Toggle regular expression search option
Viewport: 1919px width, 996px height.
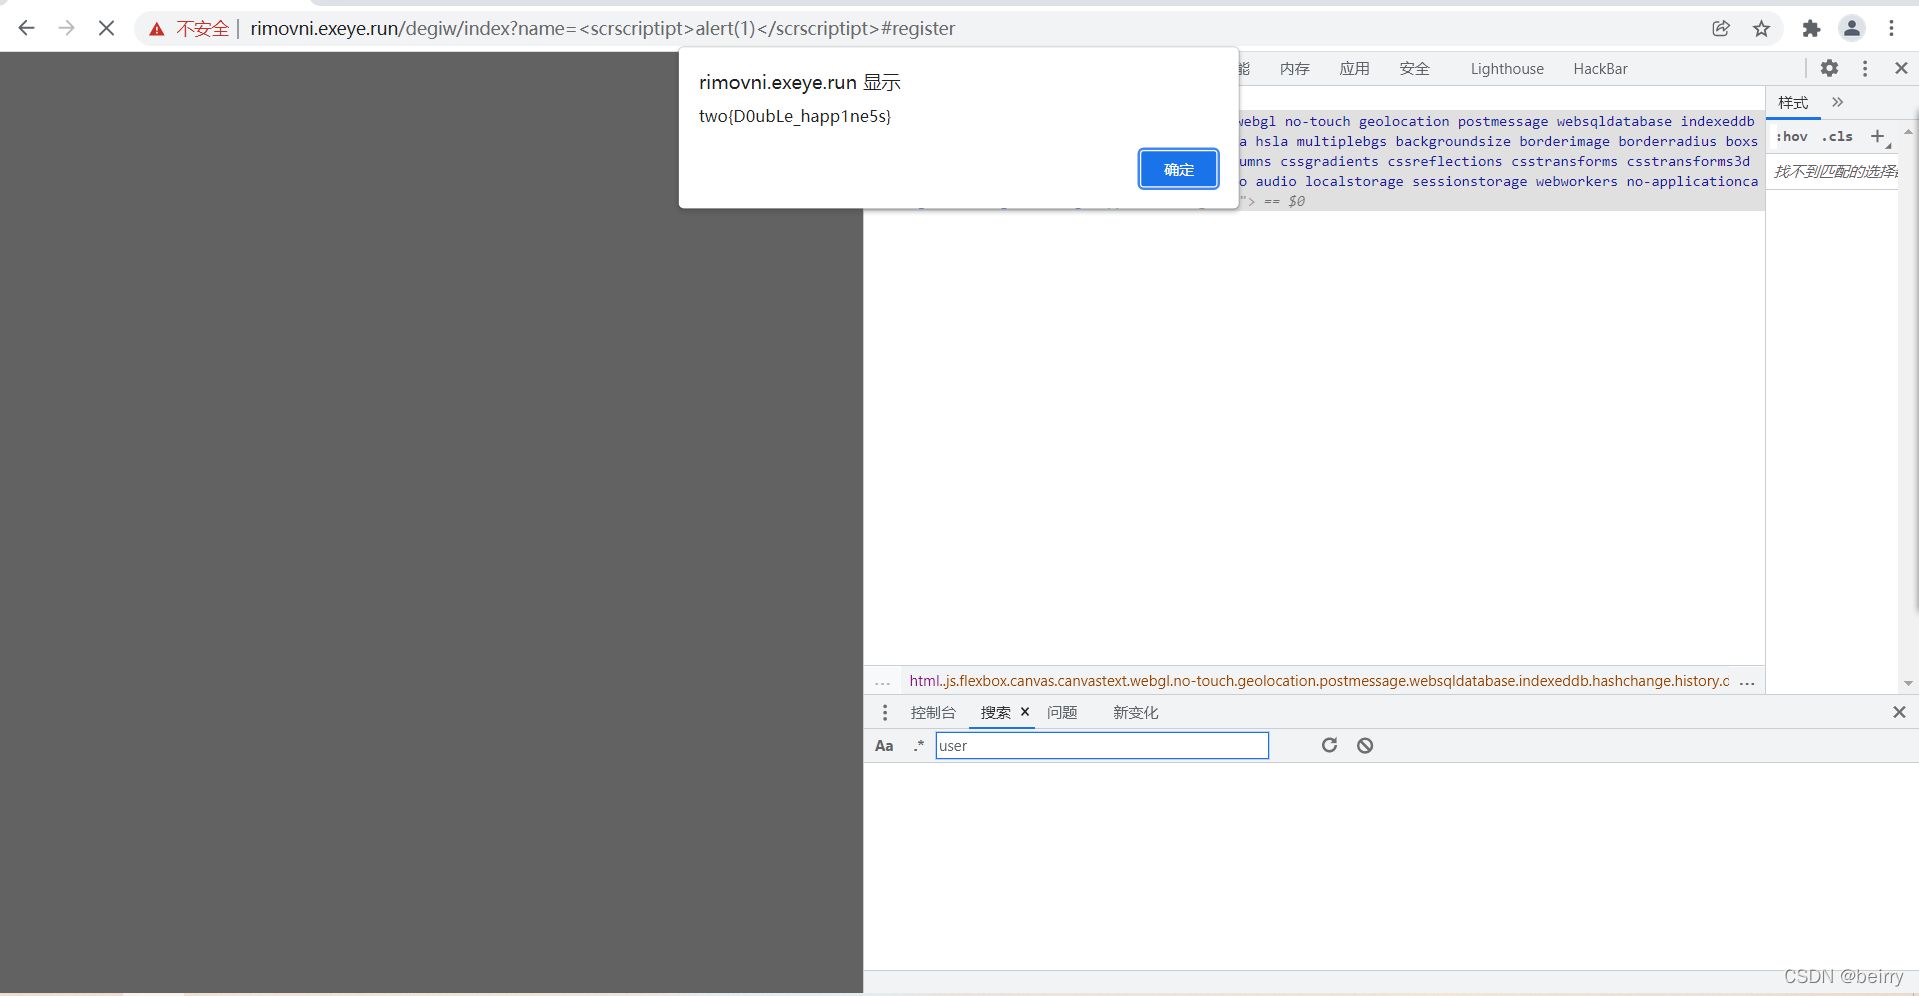pos(918,746)
